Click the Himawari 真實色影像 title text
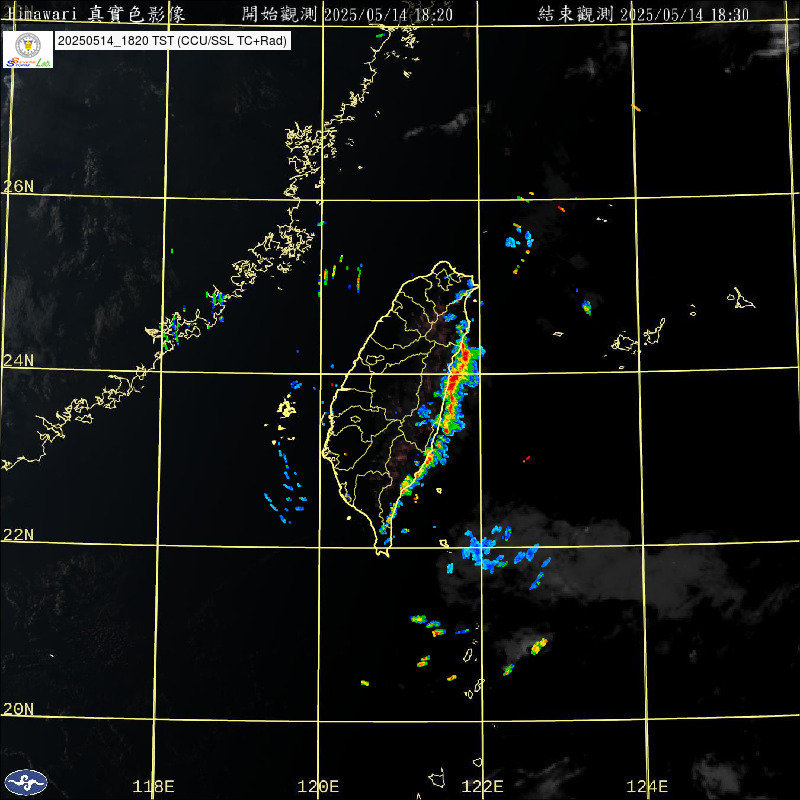The width and height of the screenshot is (800, 800). [x=96, y=14]
